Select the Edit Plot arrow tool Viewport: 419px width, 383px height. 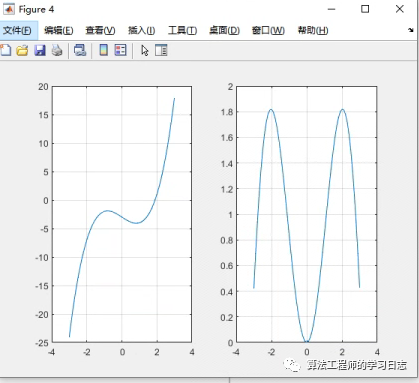pyautogui.click(x=144, y=50)
